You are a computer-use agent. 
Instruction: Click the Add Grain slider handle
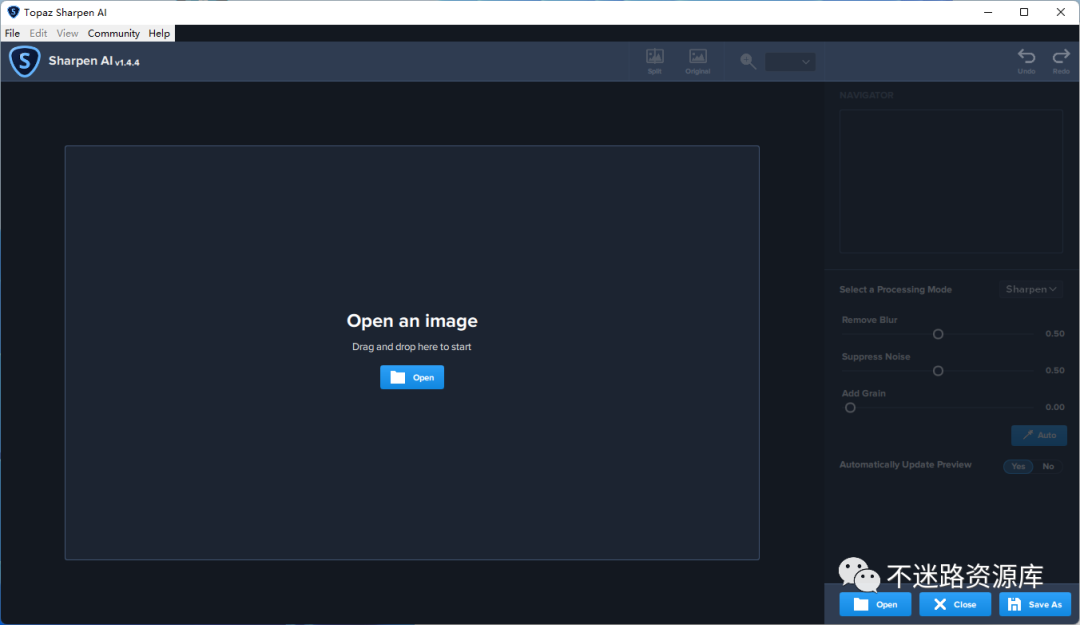point(850,407)
